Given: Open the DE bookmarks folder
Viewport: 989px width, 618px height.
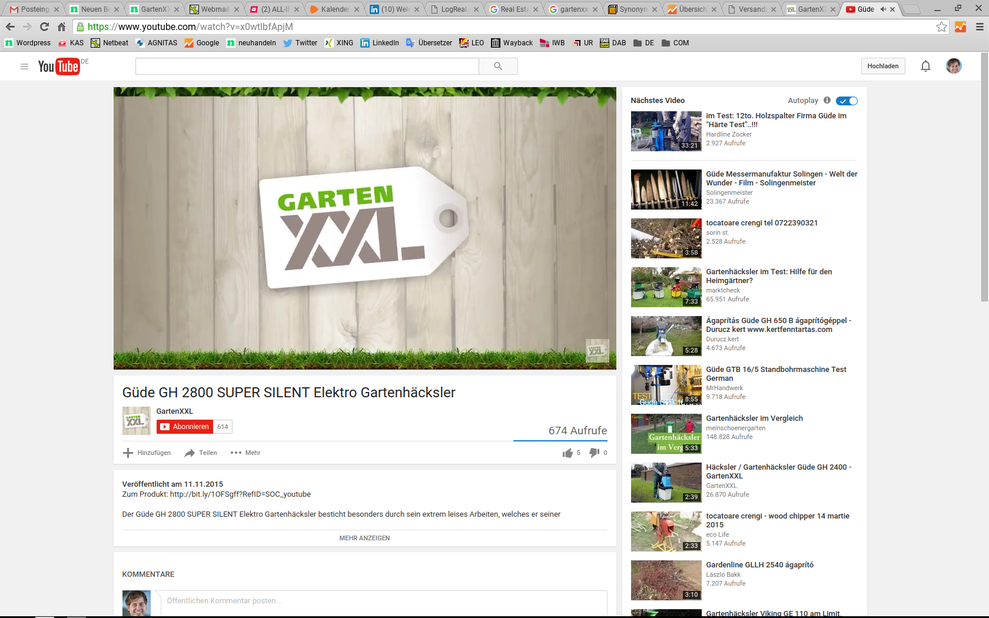Looking at the screenshot, I should click(643, 43).
